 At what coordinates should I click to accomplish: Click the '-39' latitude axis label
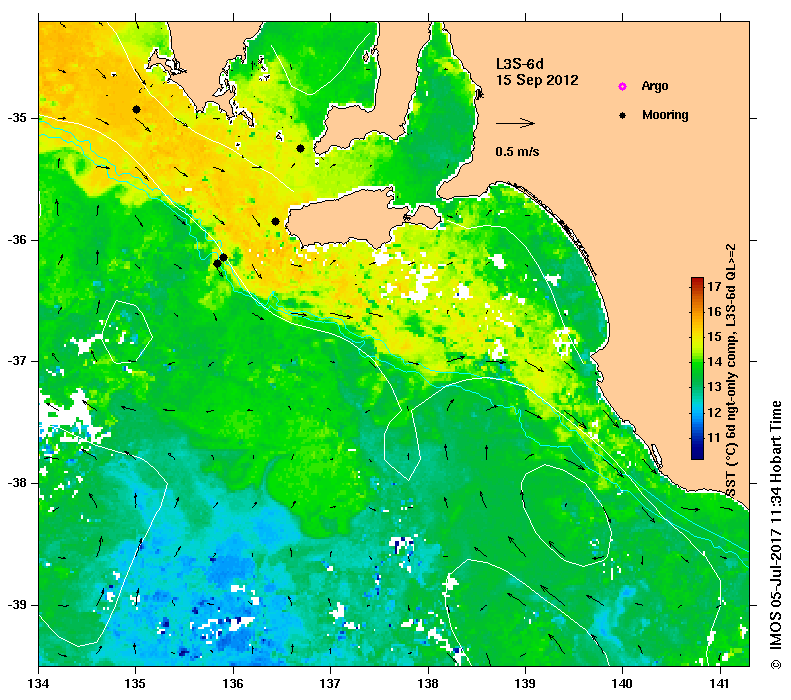[x=17, y=605]
